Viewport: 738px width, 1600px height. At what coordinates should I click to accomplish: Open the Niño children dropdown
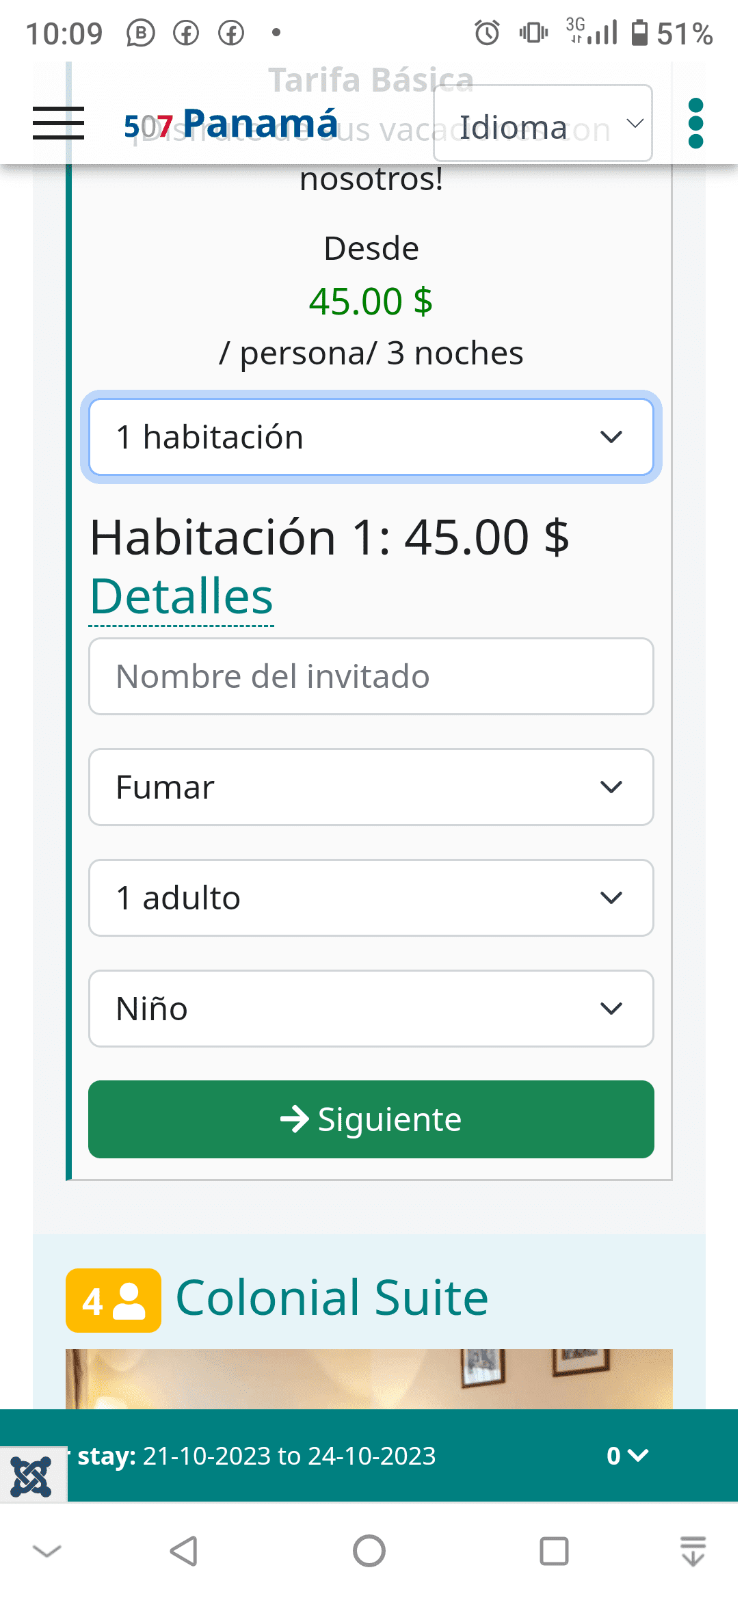(371, 1009)
